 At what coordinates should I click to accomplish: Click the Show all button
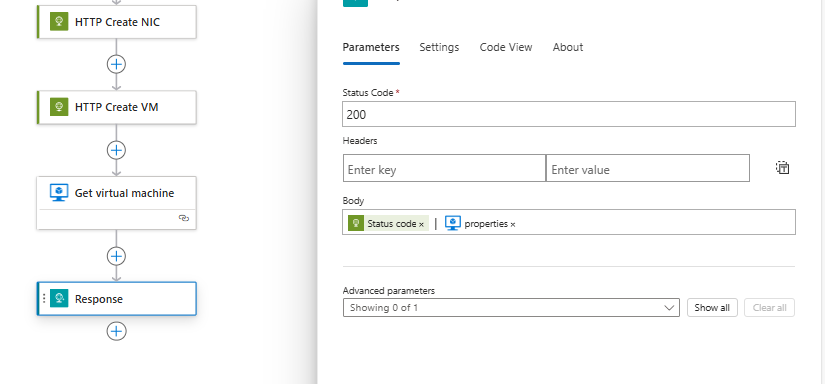click(x=712, y=308)
